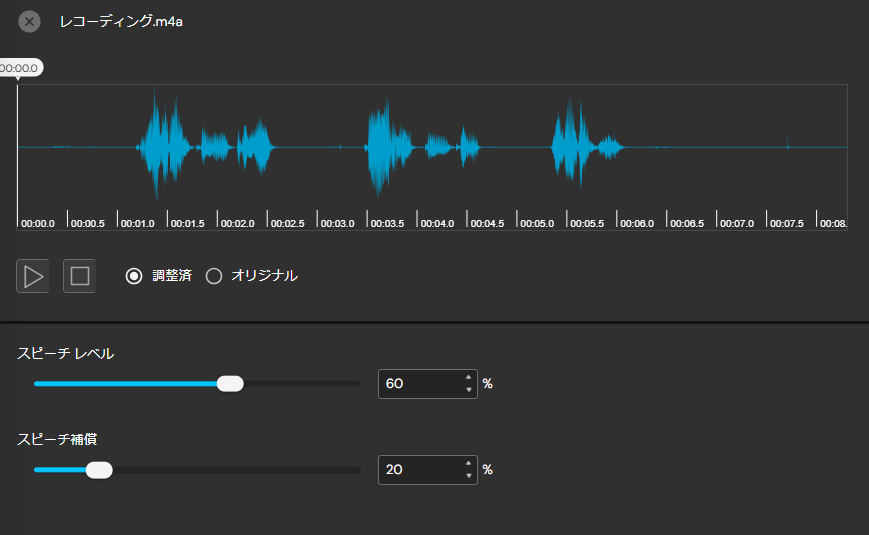
Task: Click the 00:07.0 tick on timeline ruler
Action: pyautogui.click(x=717, y=218)
